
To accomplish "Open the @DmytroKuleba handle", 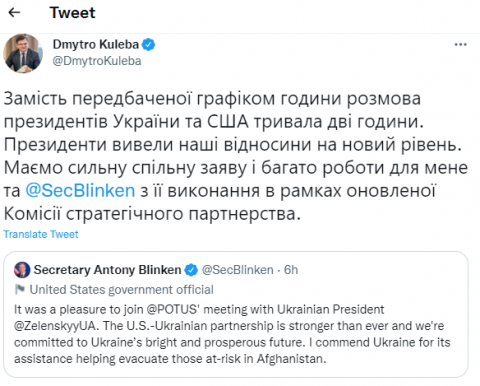I will (x=97, y=61).
